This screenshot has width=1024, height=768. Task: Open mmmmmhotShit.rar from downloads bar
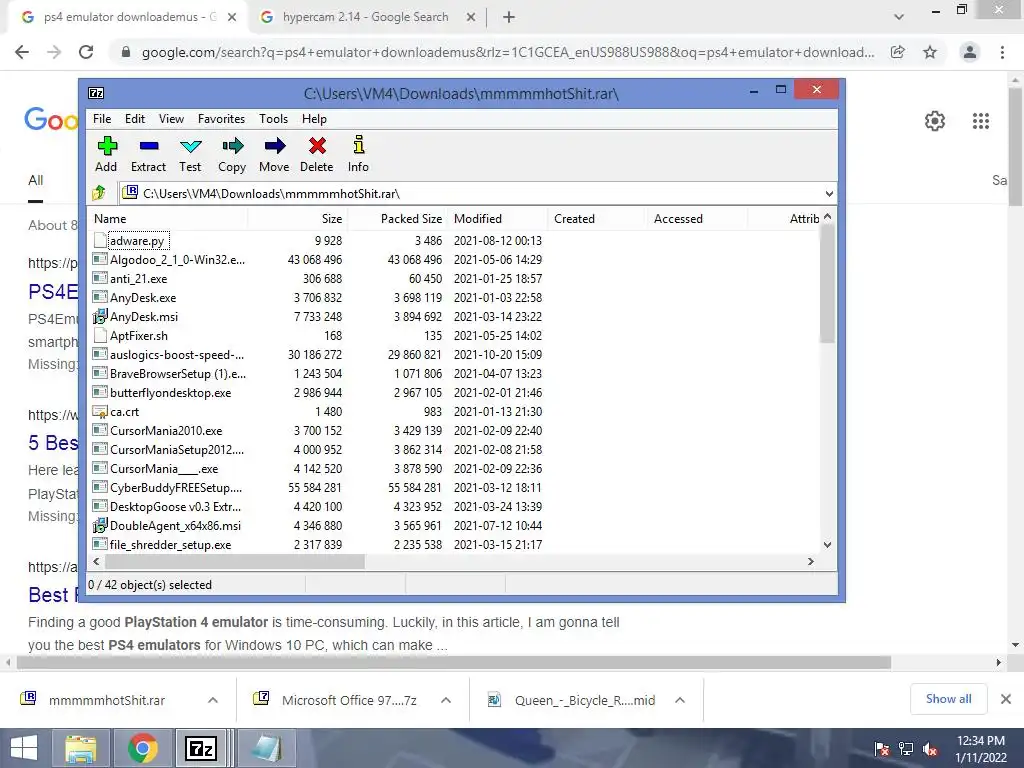pos(106,700)
